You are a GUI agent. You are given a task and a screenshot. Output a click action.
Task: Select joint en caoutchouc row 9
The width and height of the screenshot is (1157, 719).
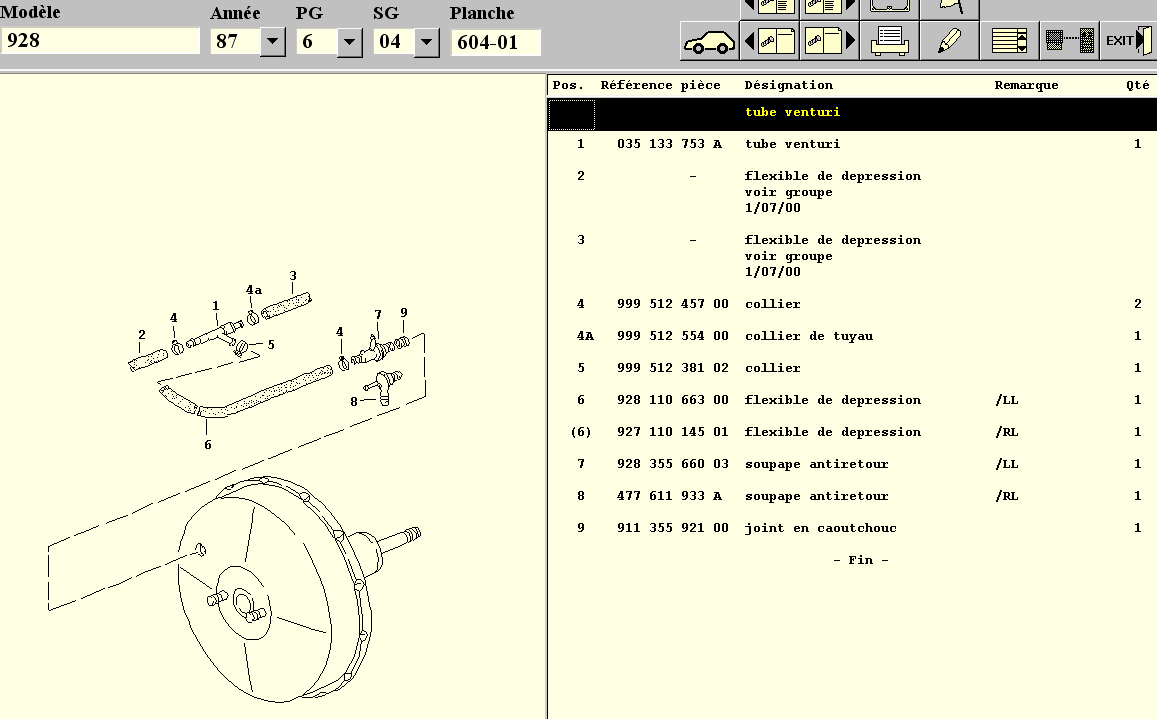852,528
